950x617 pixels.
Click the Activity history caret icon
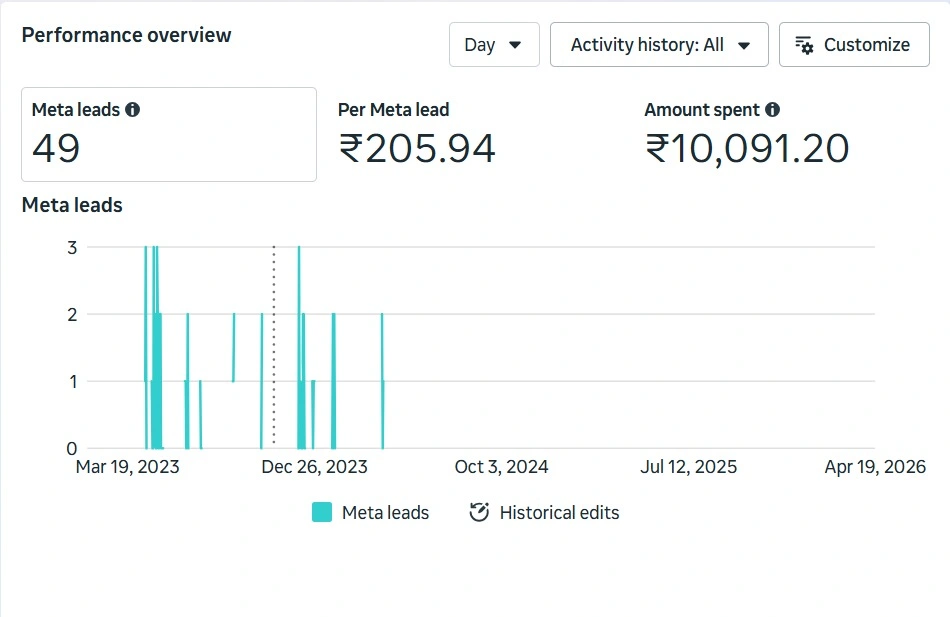[x=744, y=45]
